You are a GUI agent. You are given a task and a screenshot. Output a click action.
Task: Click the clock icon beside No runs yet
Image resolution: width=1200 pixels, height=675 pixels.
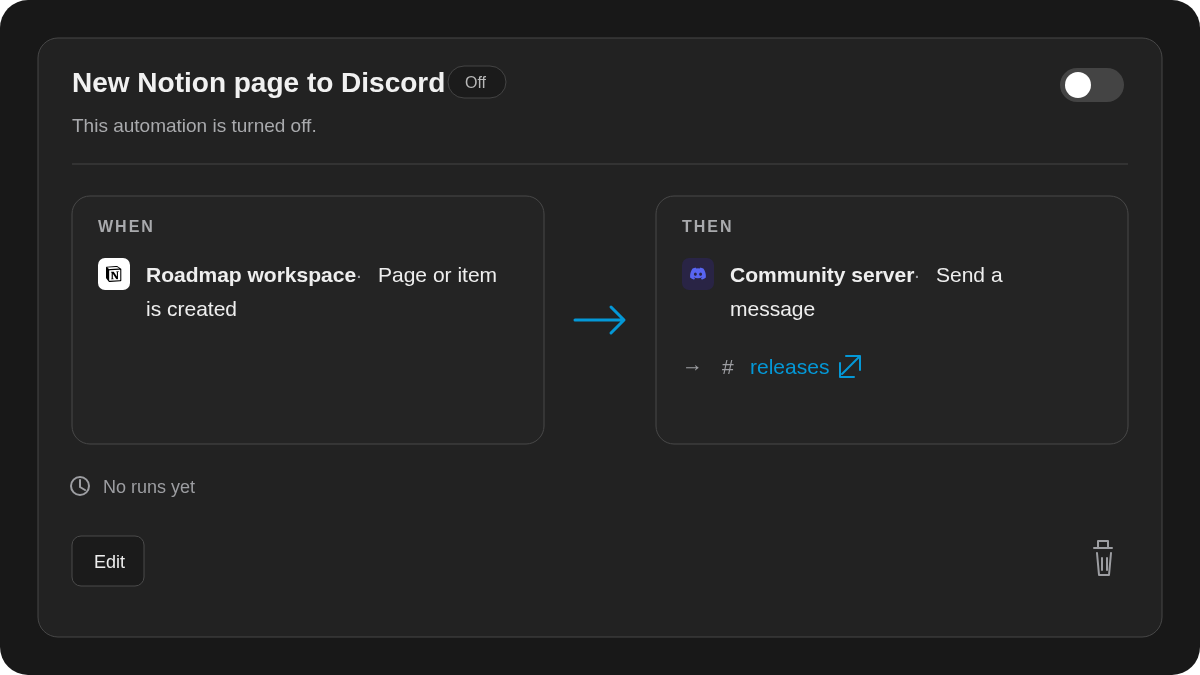click(80, 486)
